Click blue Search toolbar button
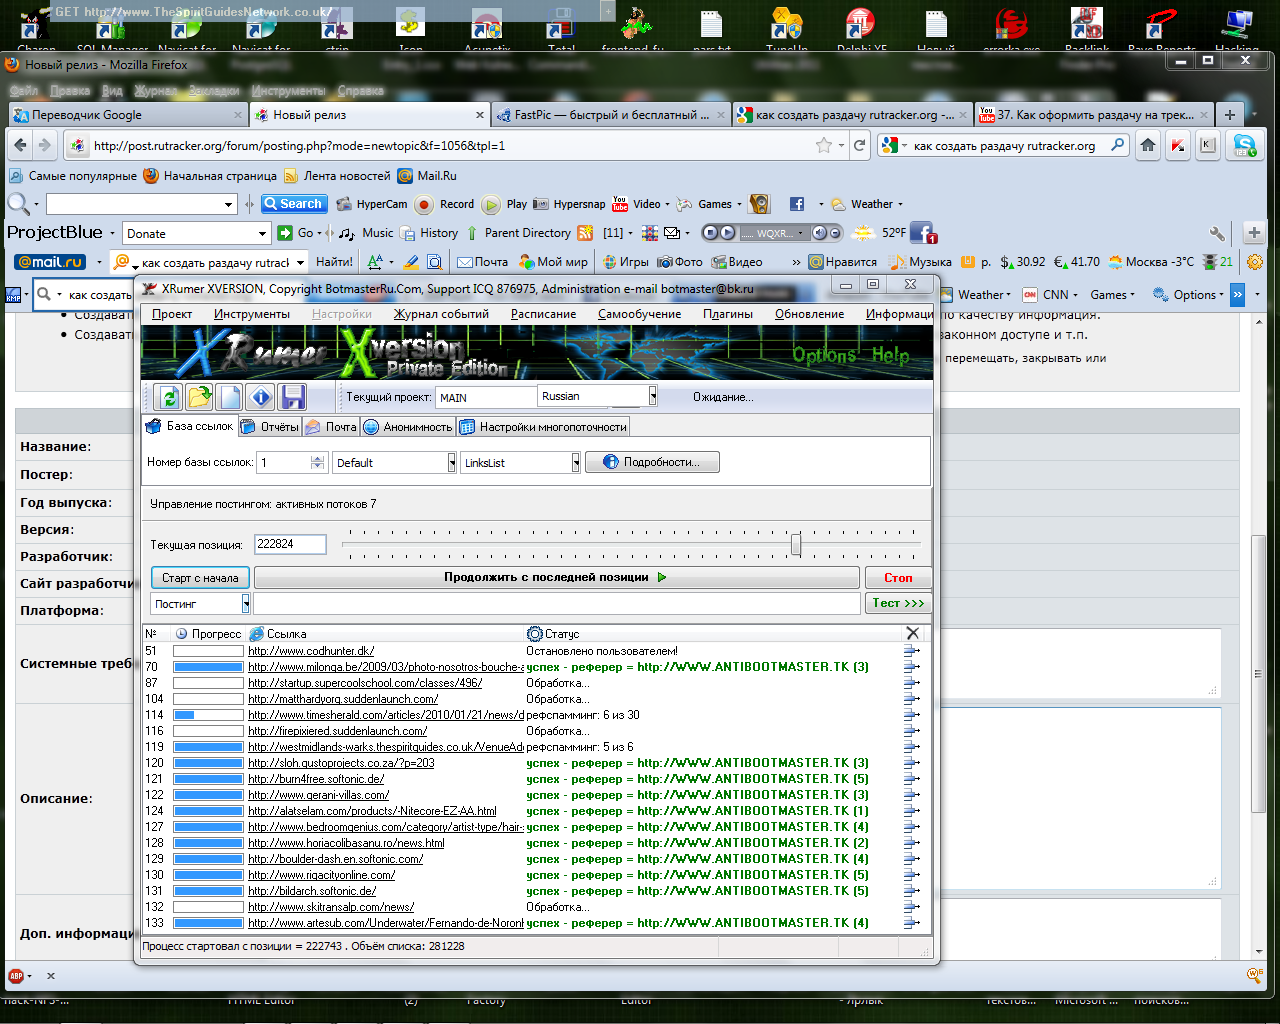Screen dimensions: 1280x1024 tap(293, 204)
